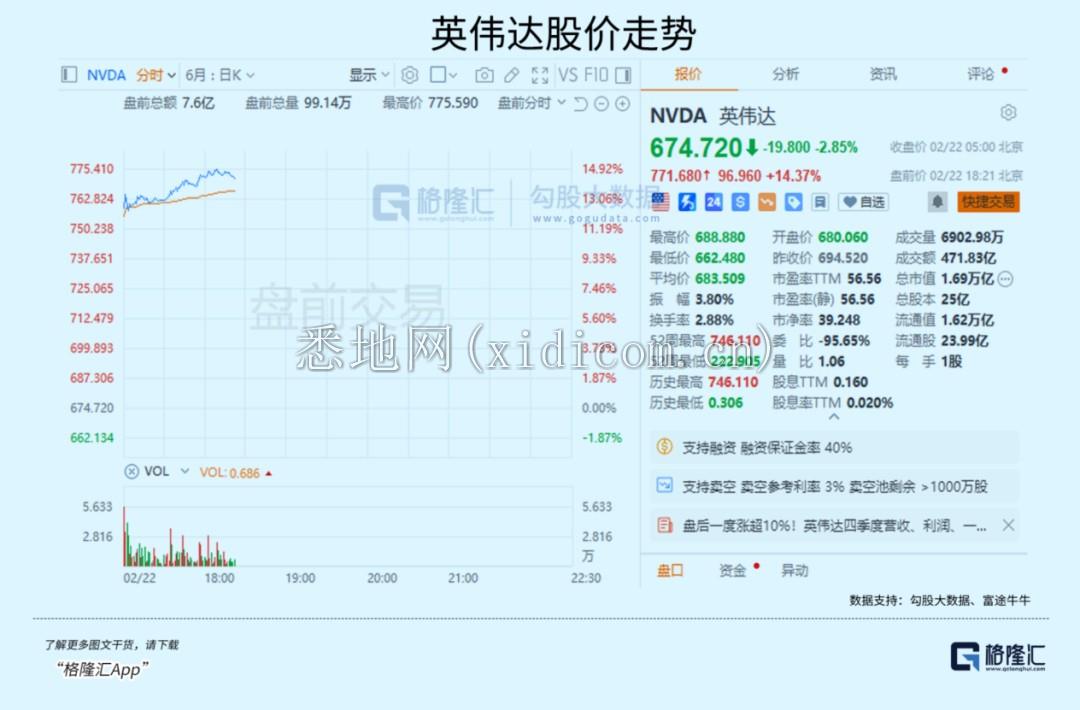Open the quote panel settings gear
Screen dimensions: 1080x710
click(1008, 112)
